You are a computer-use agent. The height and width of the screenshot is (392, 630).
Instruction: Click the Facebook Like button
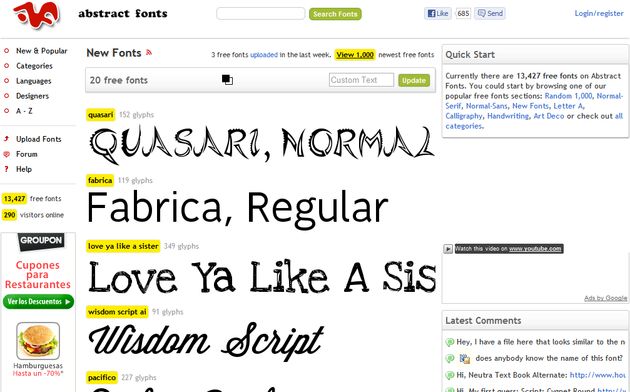pos(438,13)
